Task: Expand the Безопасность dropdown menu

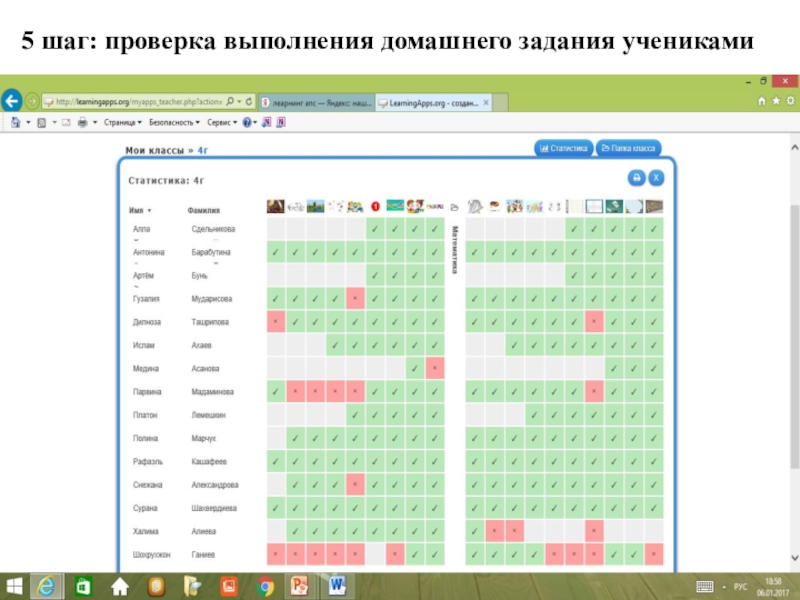Action: [174, 122]
